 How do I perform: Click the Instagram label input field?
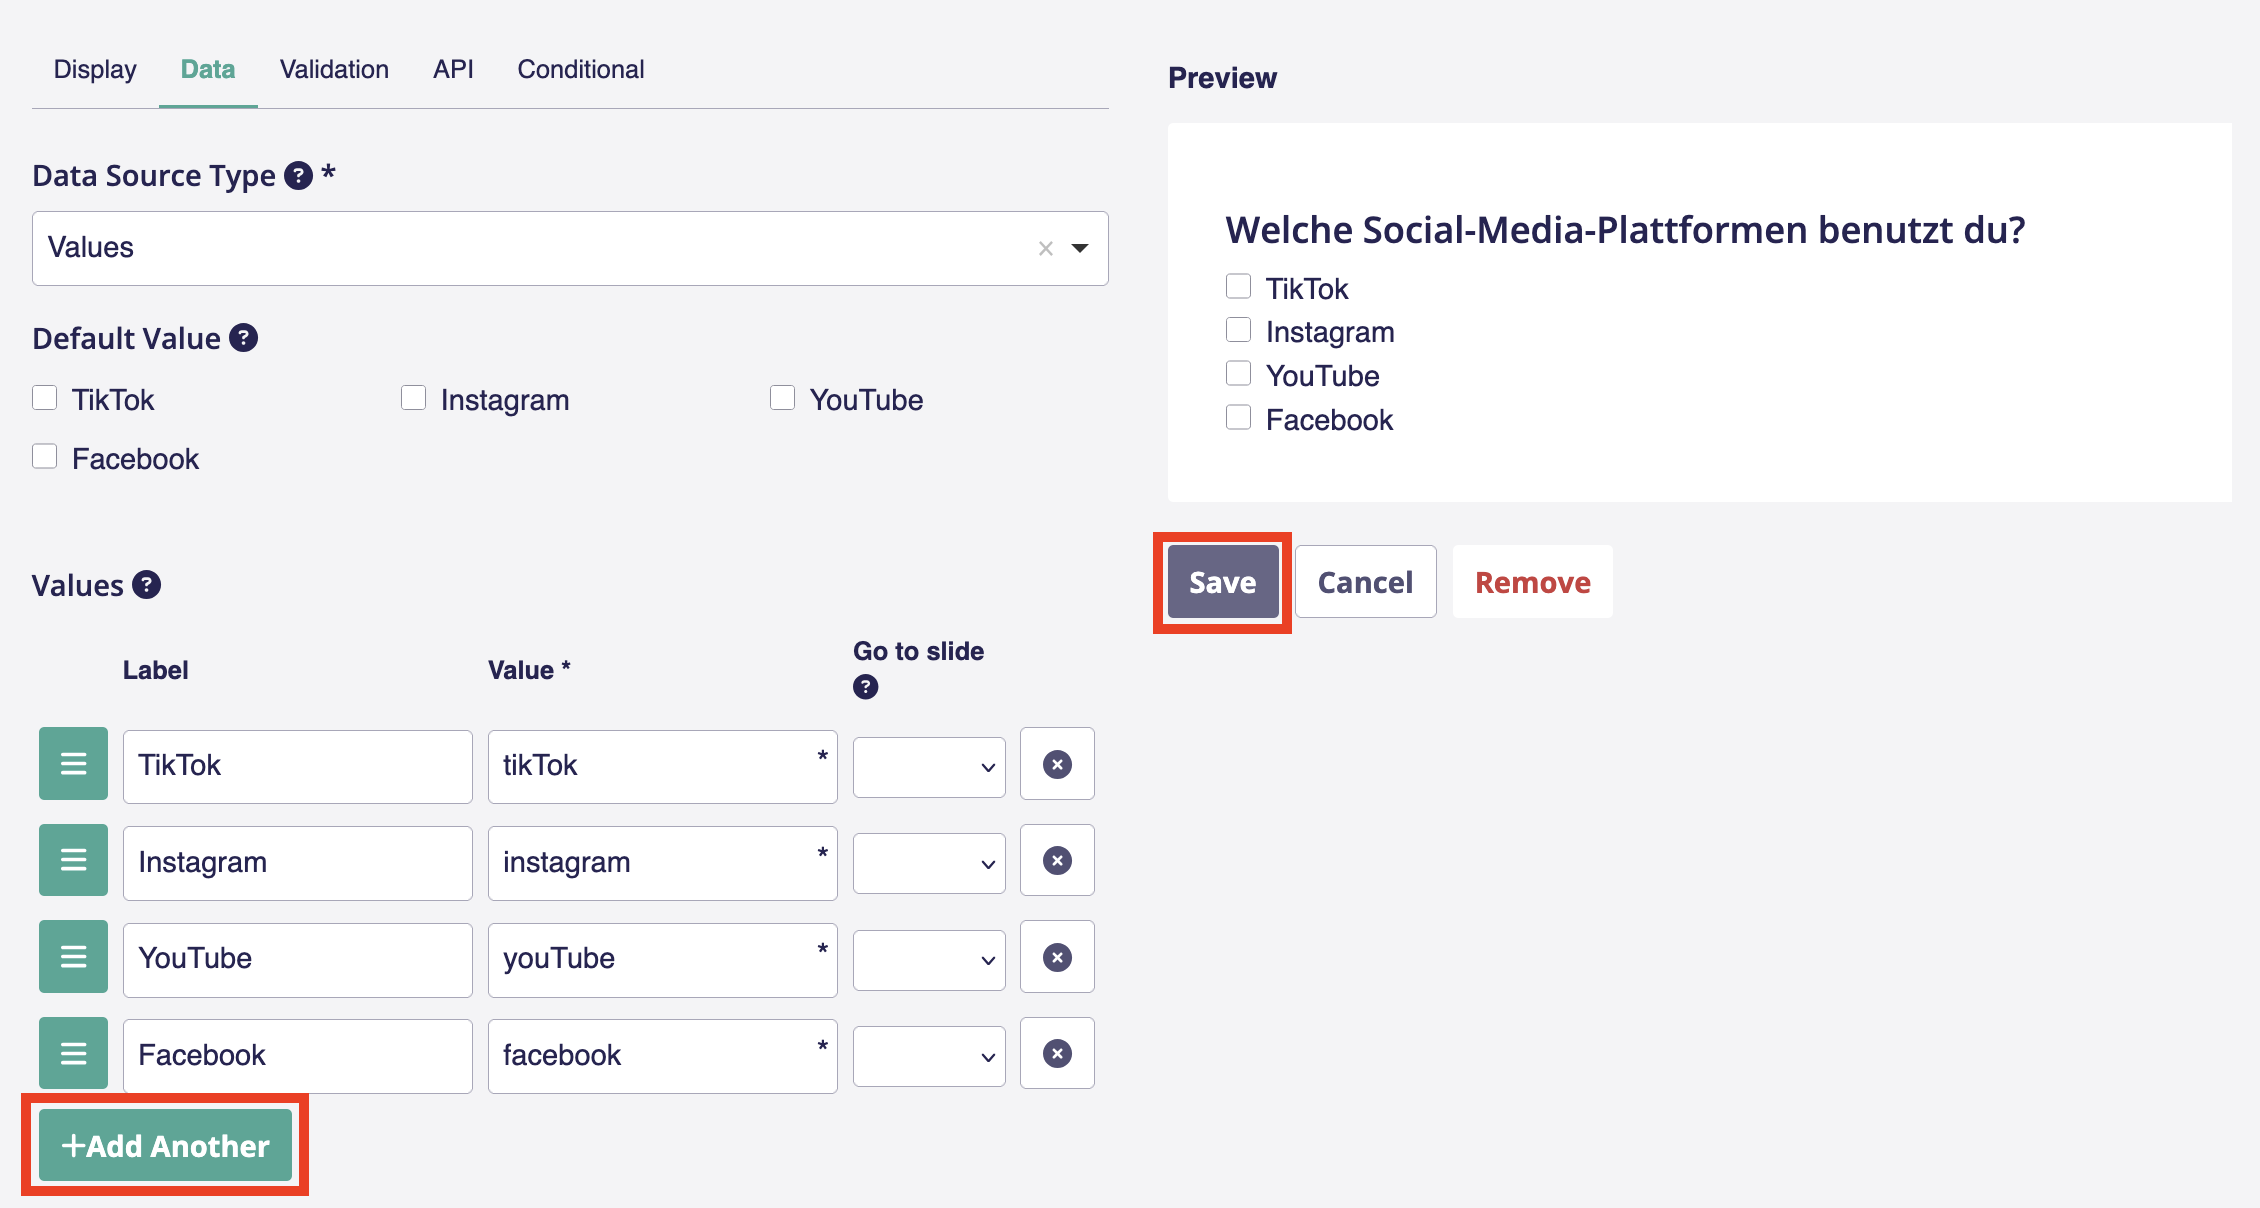[297, 862]
